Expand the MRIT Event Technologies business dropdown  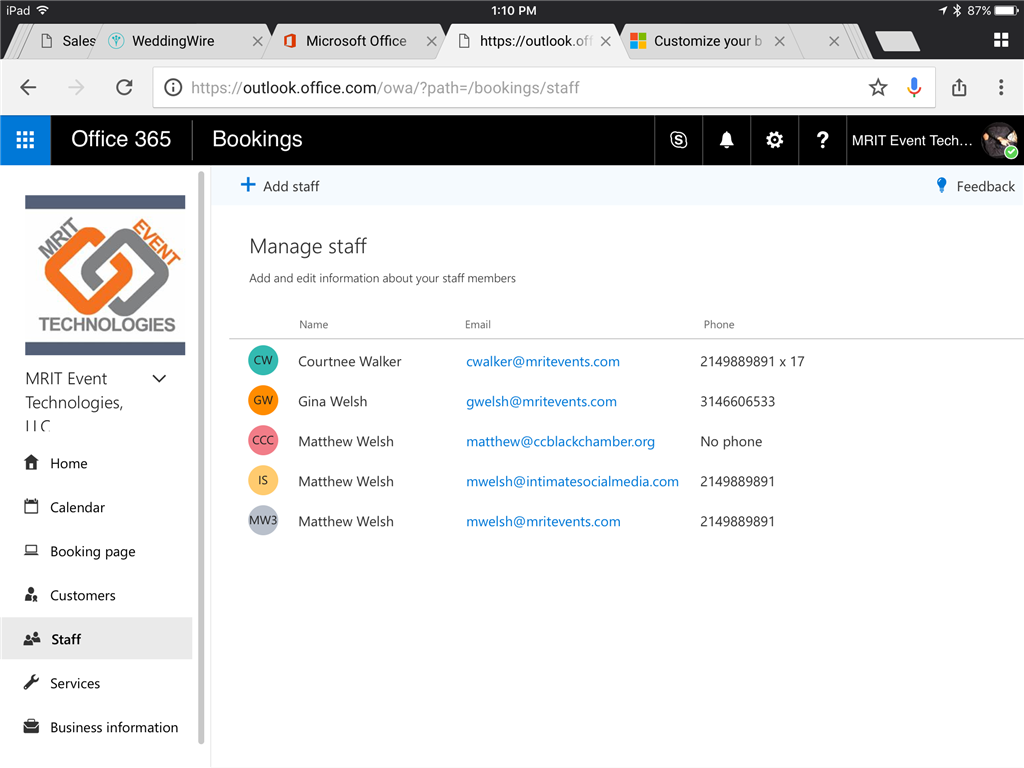tap(159, 379)
